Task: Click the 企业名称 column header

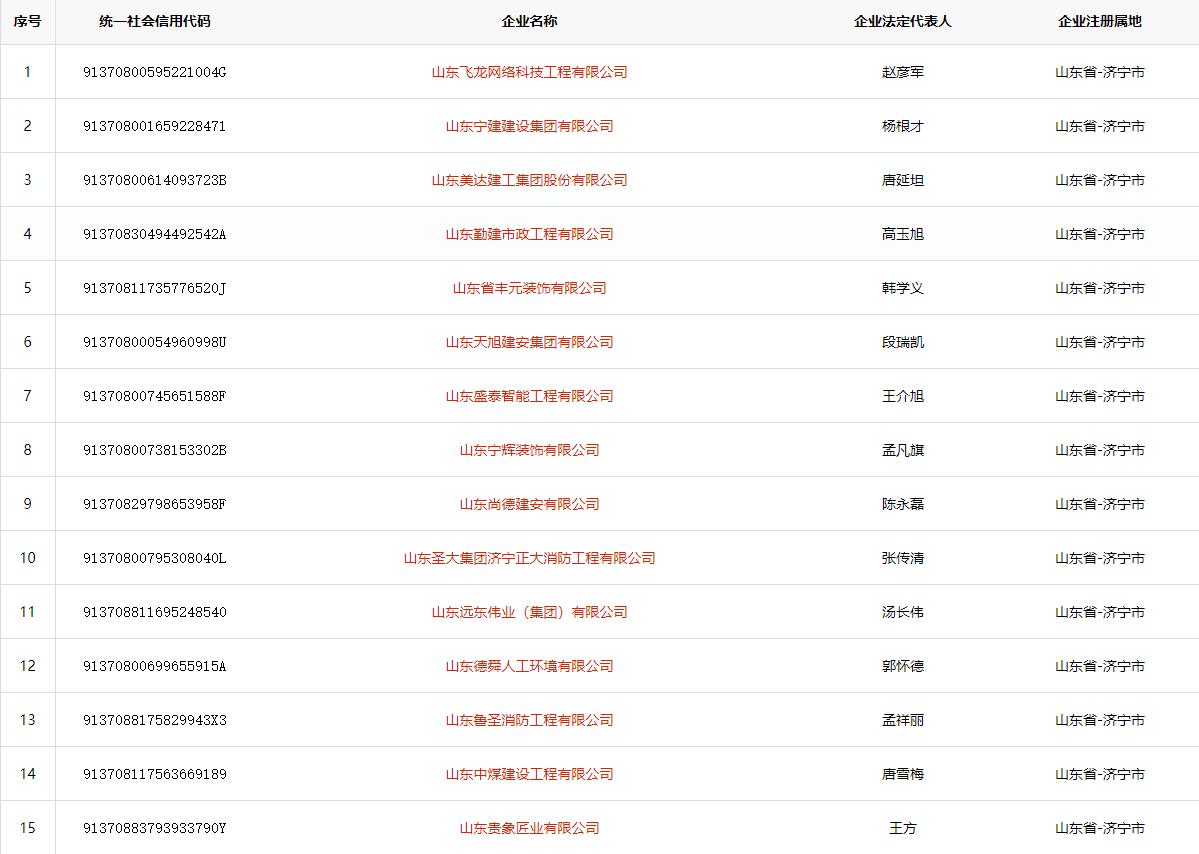Action: 529,21
